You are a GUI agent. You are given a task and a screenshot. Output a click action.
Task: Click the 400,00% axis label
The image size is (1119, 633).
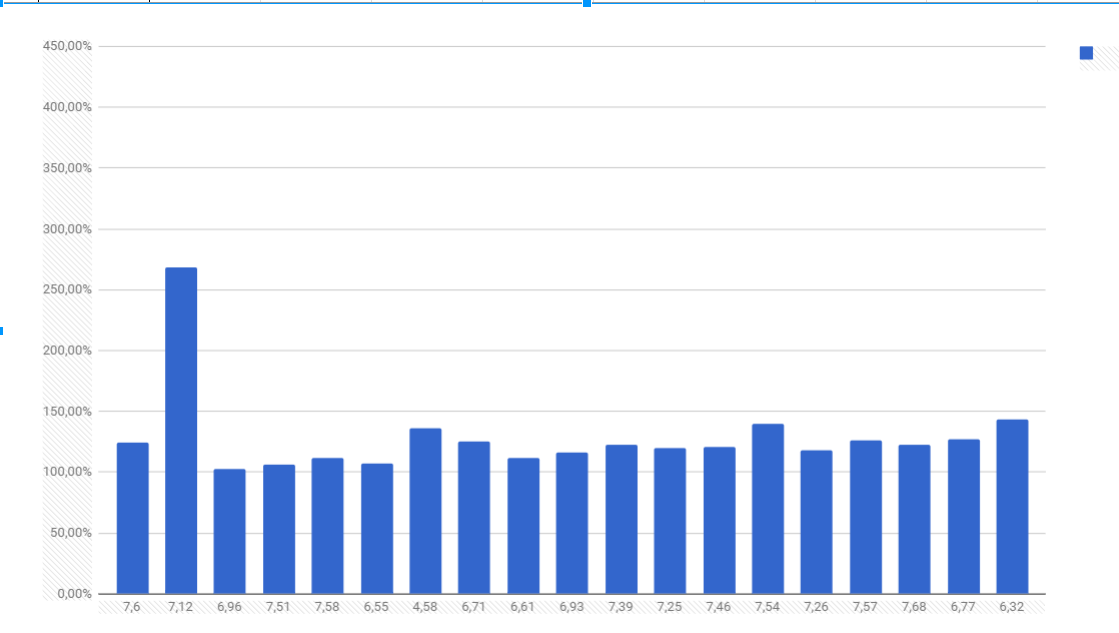(67, 107)
